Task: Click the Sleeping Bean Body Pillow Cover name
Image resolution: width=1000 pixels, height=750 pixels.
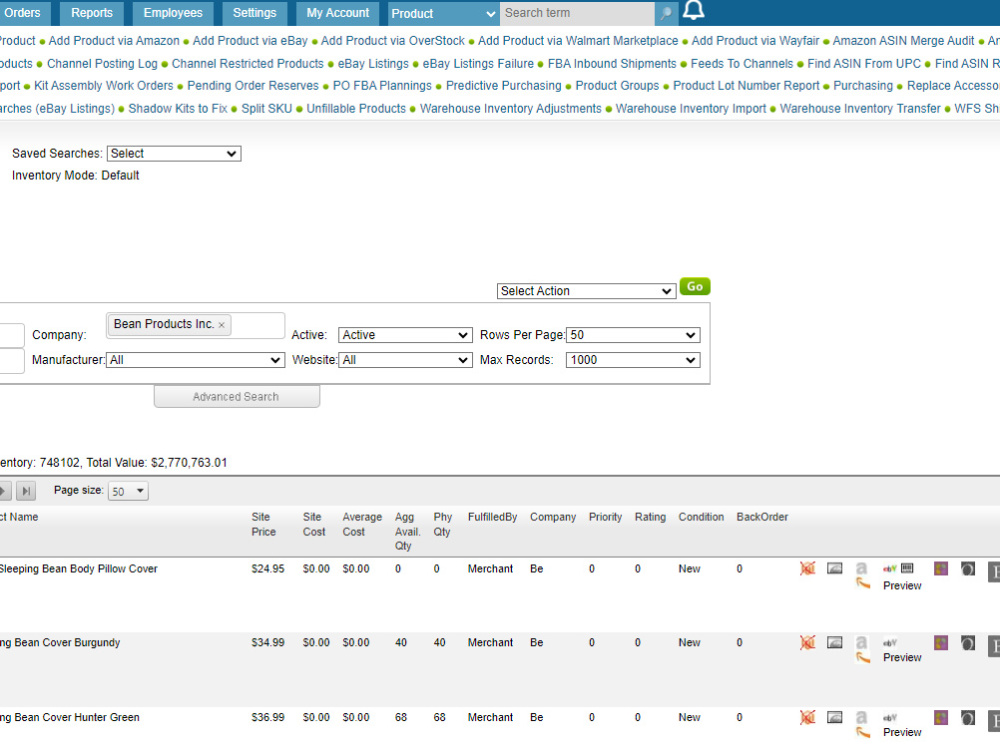Action: point(78,569)
